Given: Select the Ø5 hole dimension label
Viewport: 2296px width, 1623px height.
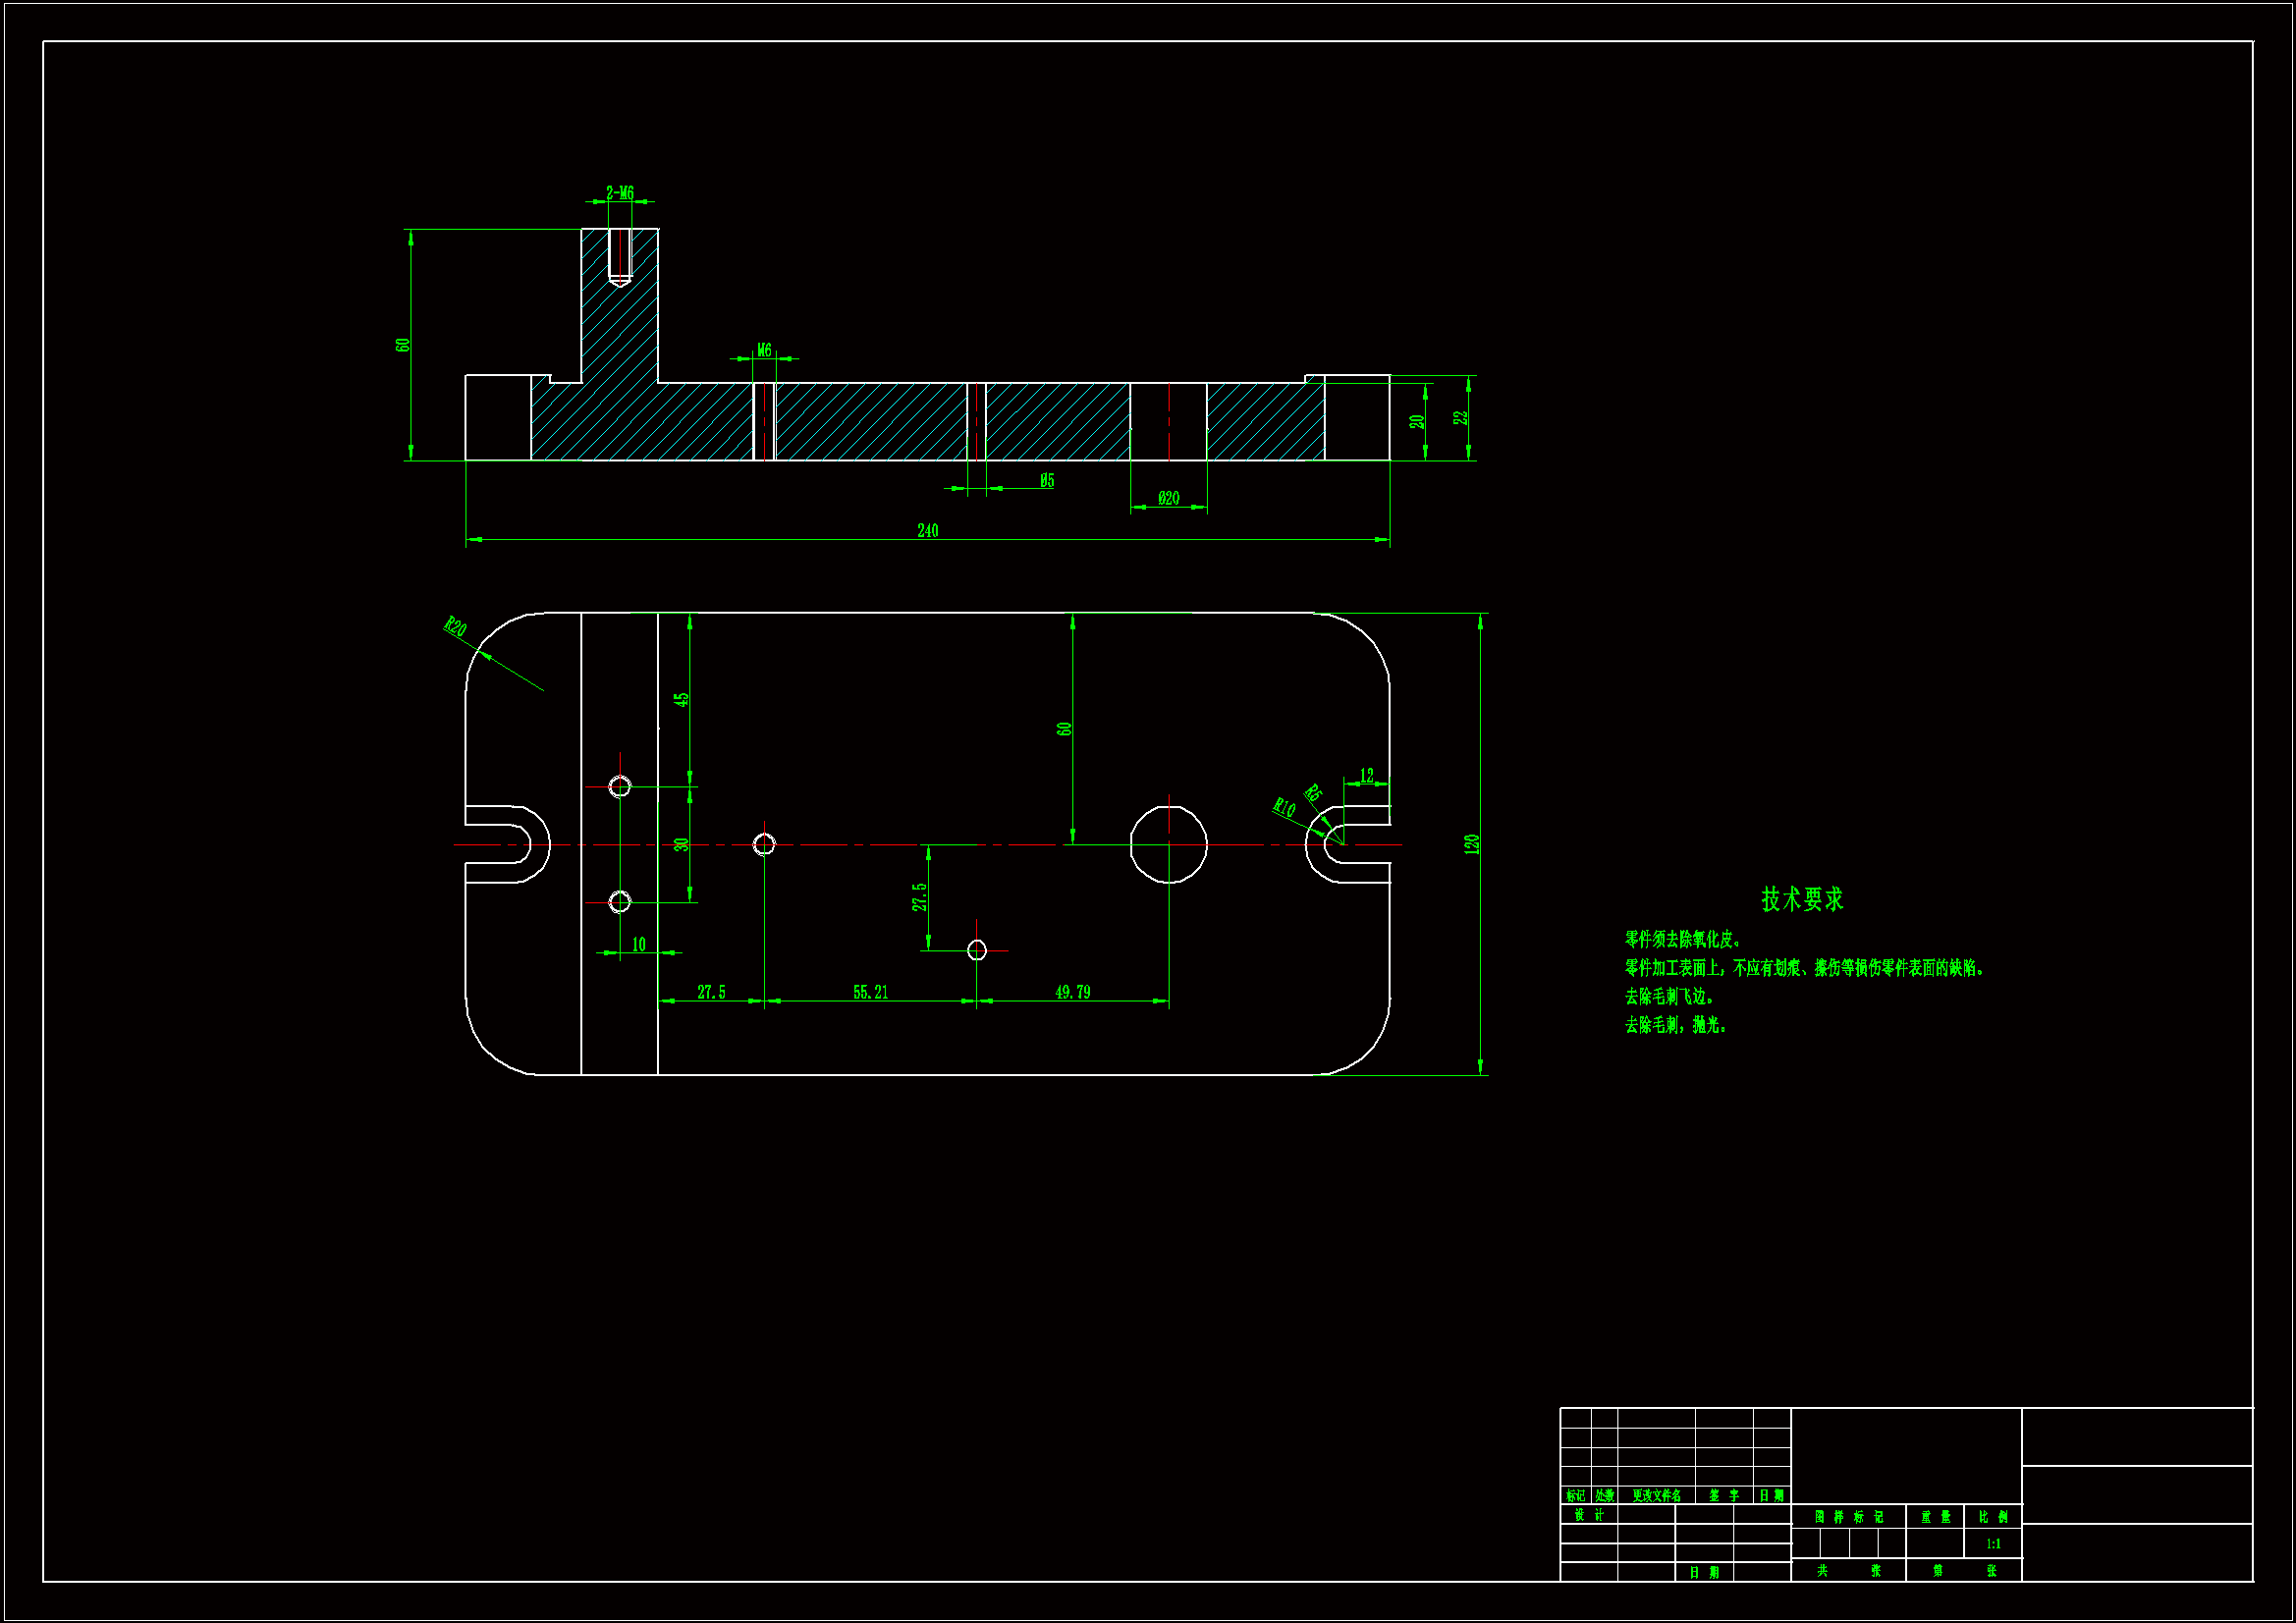Looking at the screenshot, I should [1046, 481].
